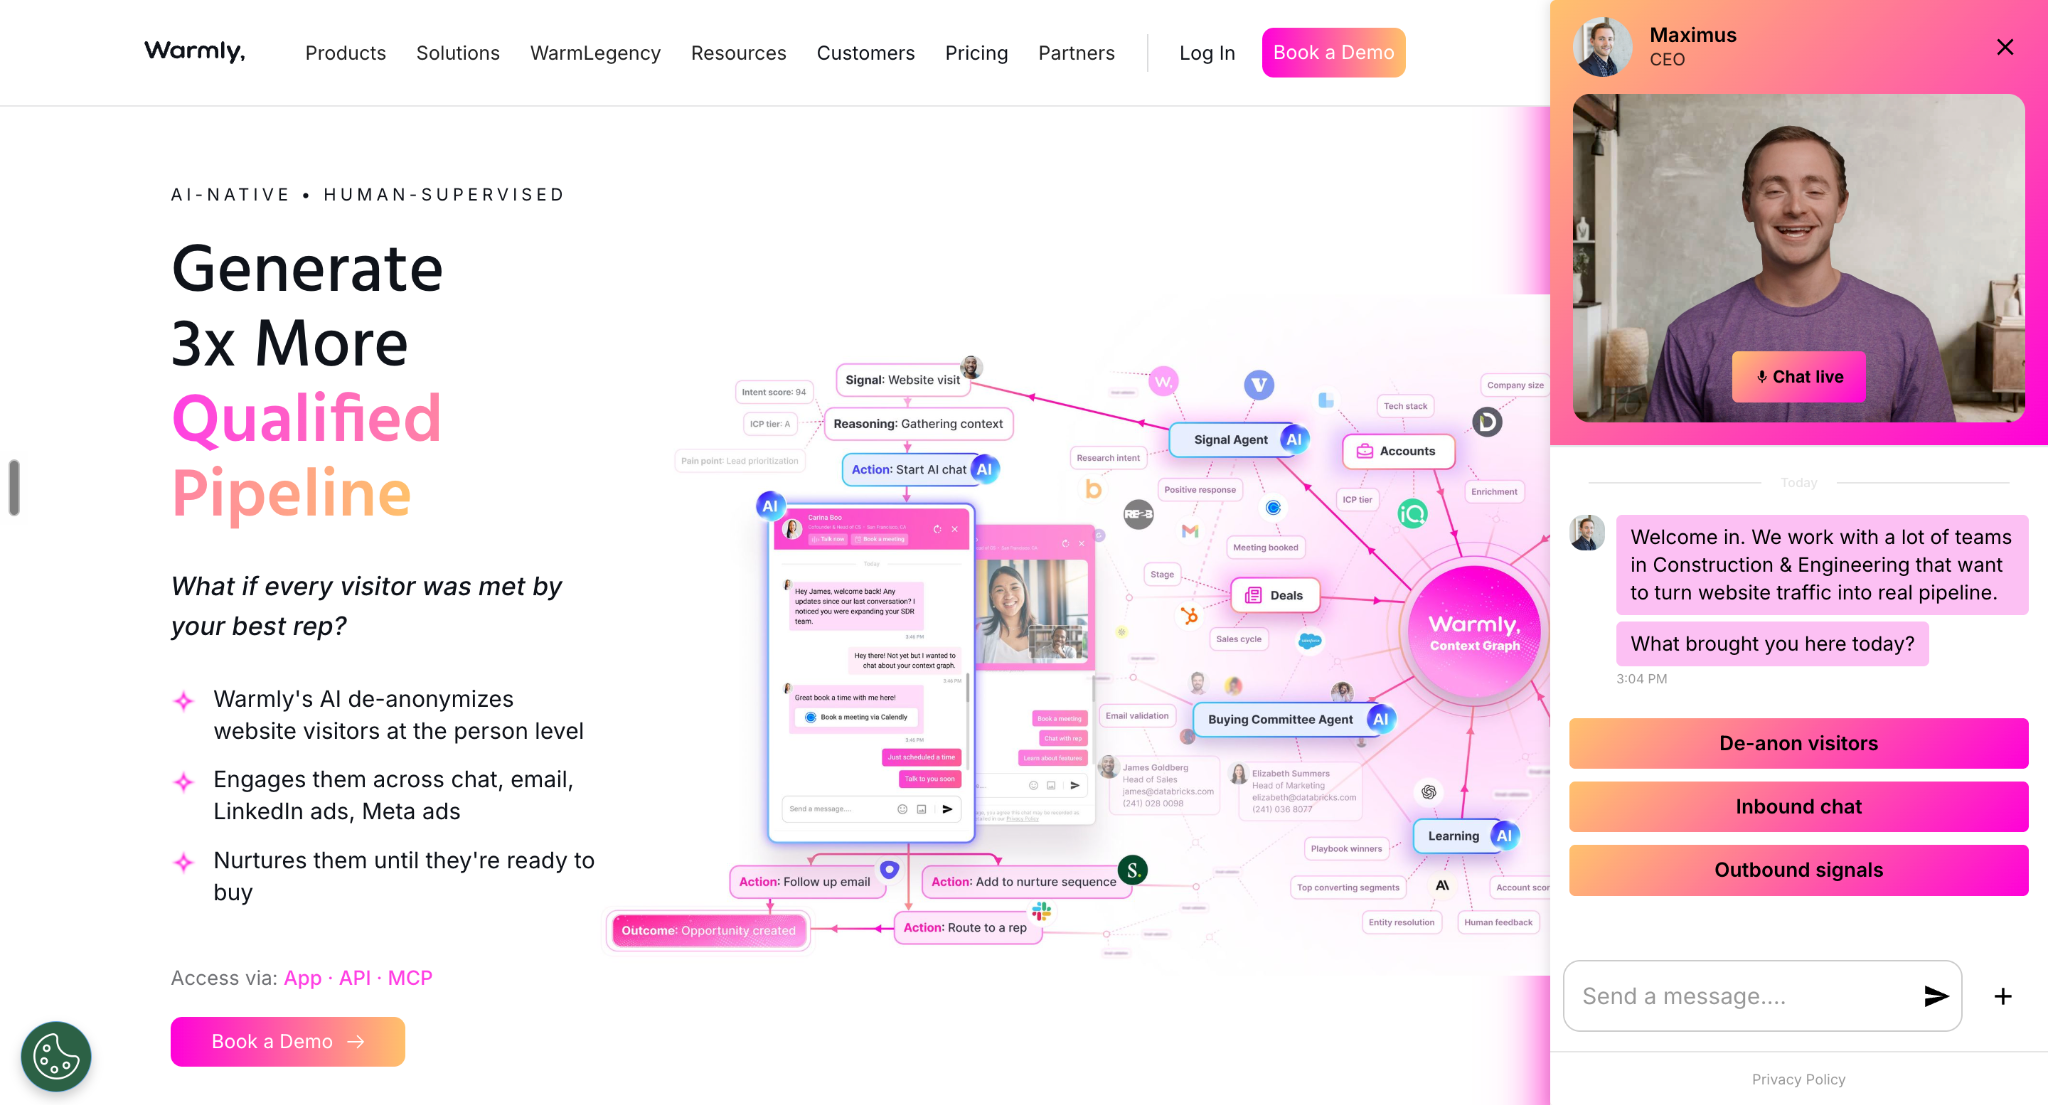Click the welcome message text 'What brought you here today?'
The width and height of the screenshot is (2048, 1105).
1772,644
